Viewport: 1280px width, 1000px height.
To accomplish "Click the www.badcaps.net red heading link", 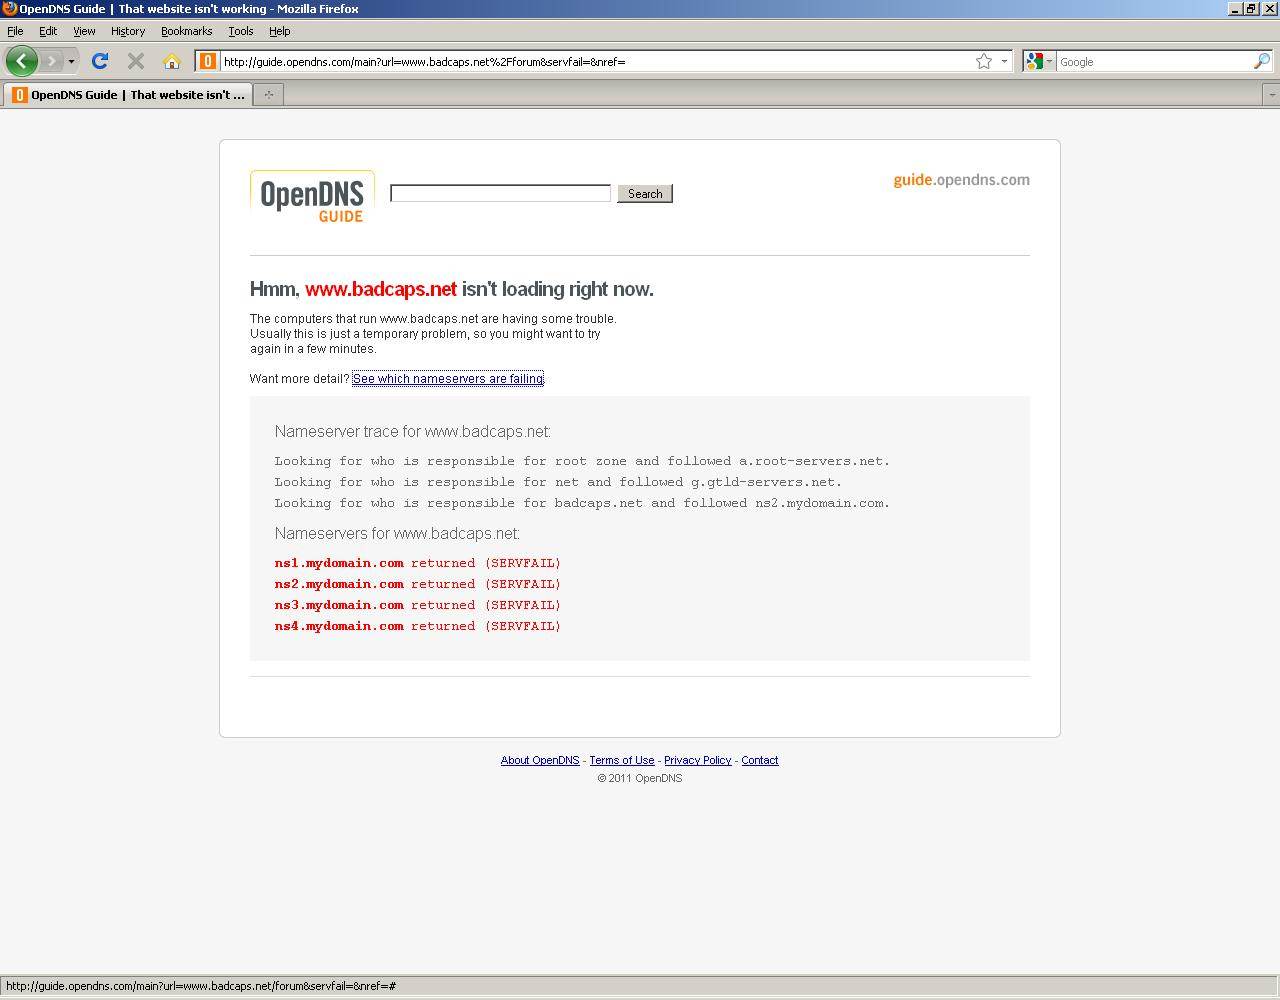I will (x=381, y=289).
